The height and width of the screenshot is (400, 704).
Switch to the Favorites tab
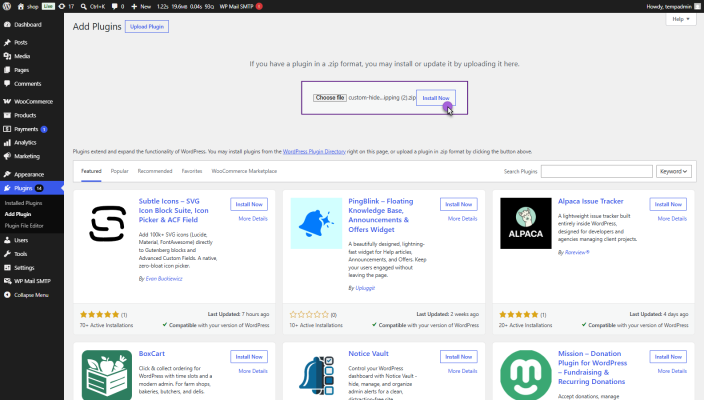(x=192, y=171)
